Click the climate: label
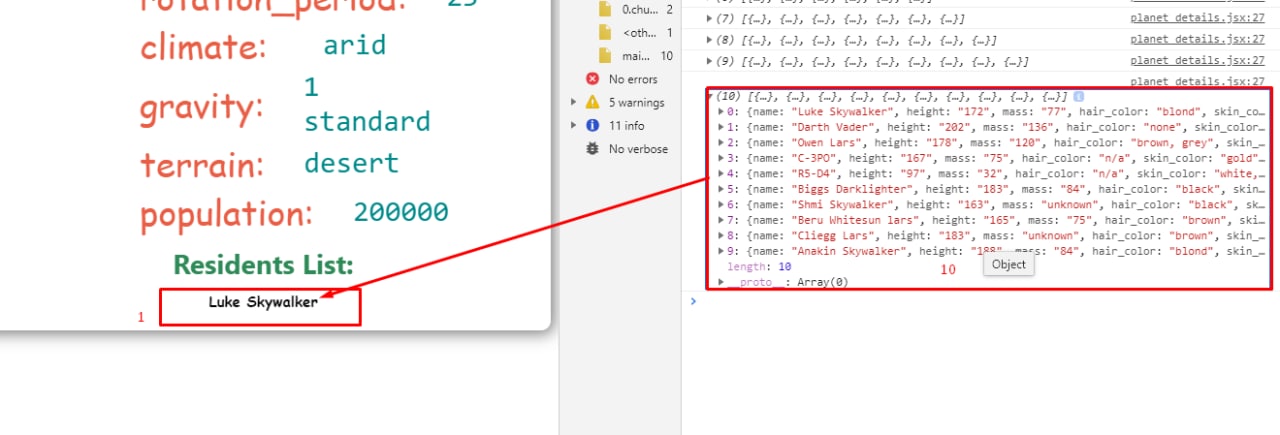Image resolution: width=1280 pixels, height=435 pixels. [203, 47]
